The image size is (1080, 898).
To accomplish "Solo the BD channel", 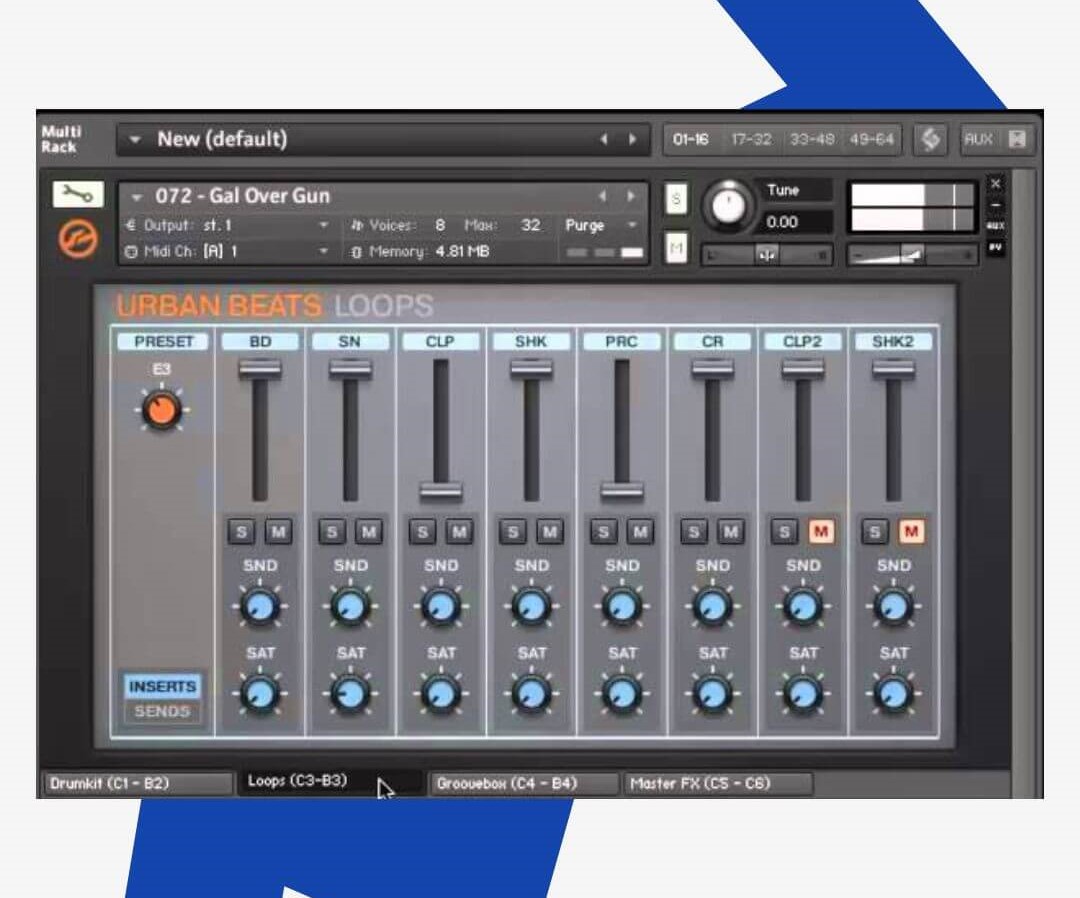I will 242,532.
